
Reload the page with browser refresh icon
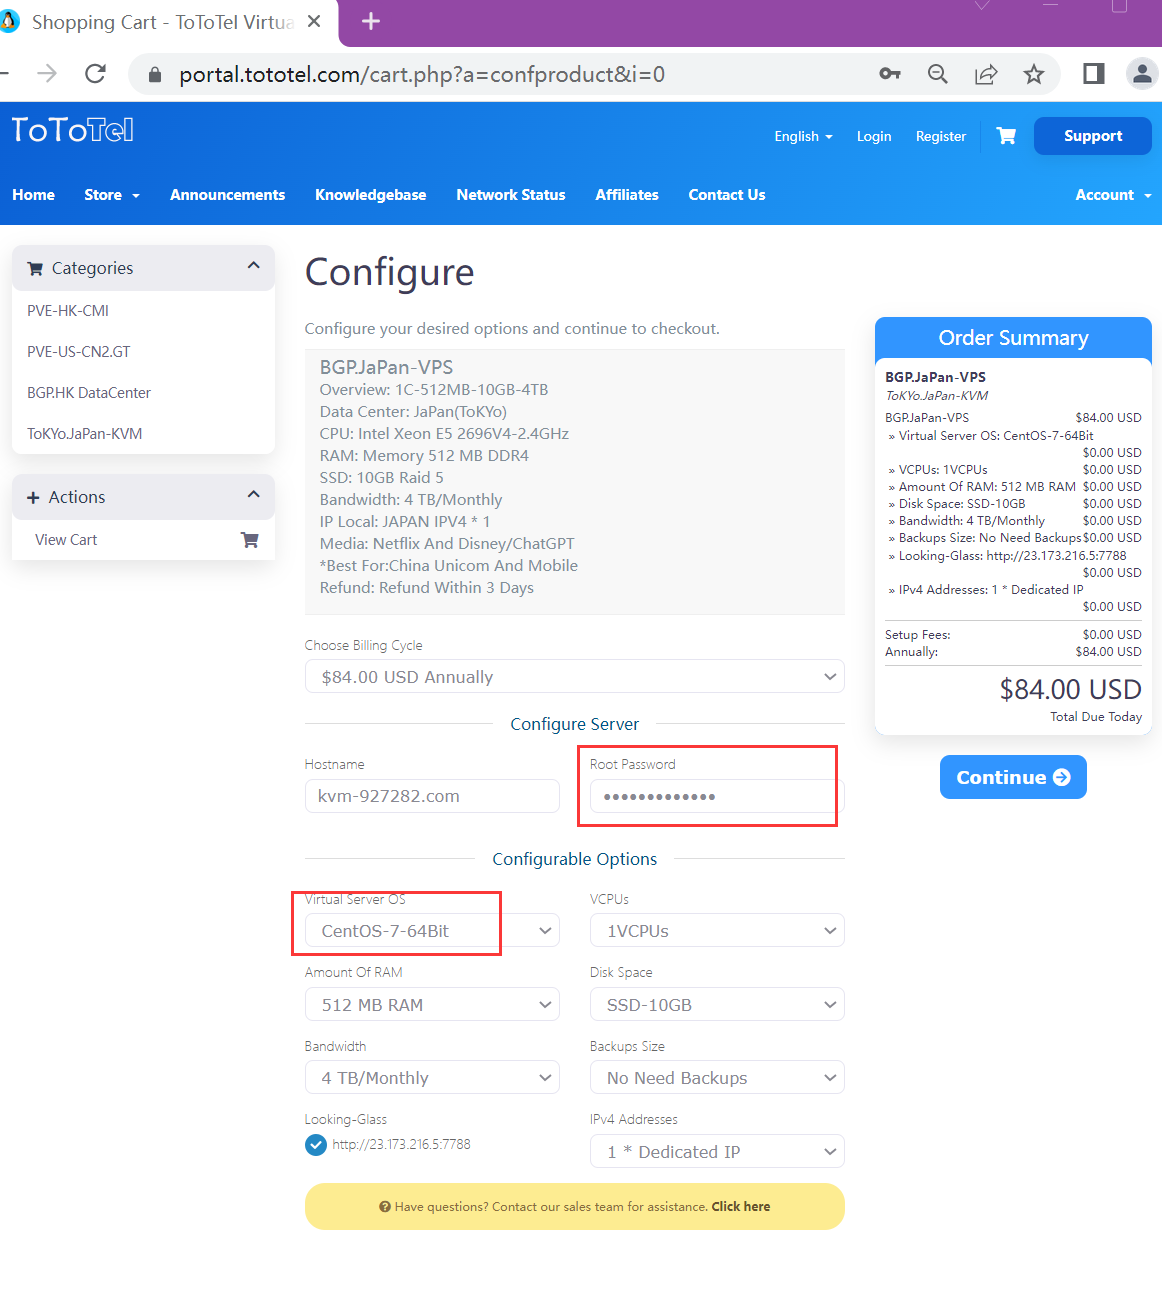coord(95,74)
